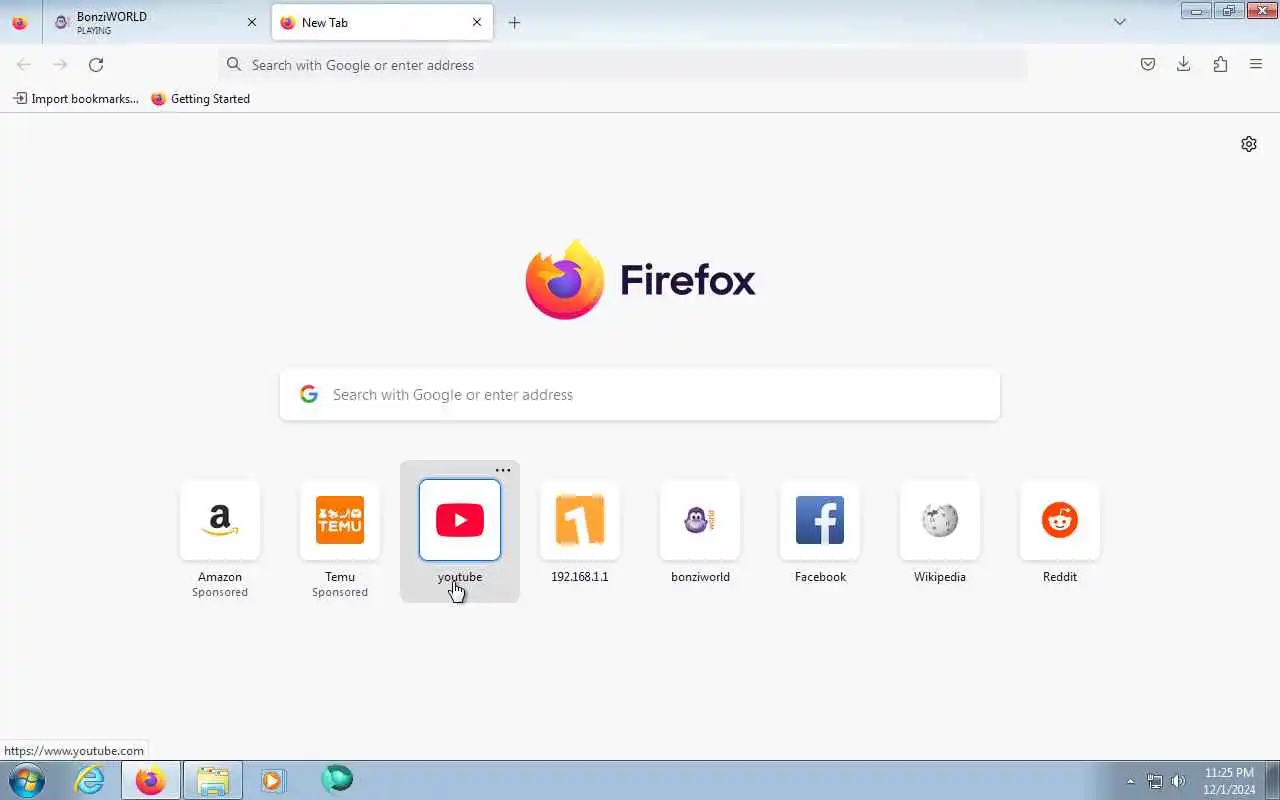
Task: Go forward one page
Action: click(60, 65)
